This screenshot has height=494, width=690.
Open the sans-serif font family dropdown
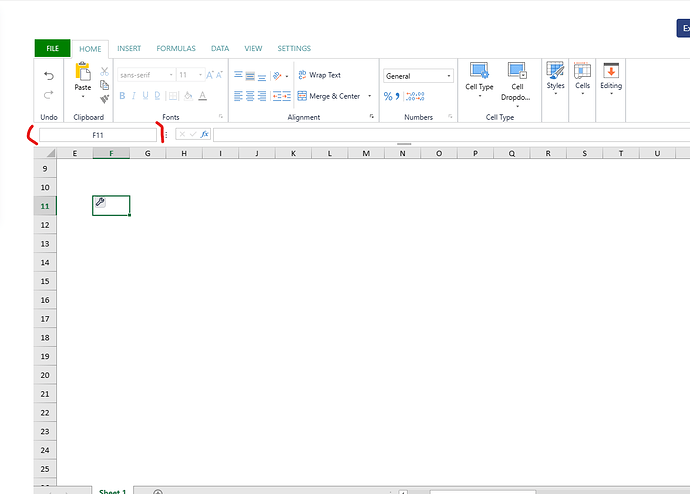point(146,75)
